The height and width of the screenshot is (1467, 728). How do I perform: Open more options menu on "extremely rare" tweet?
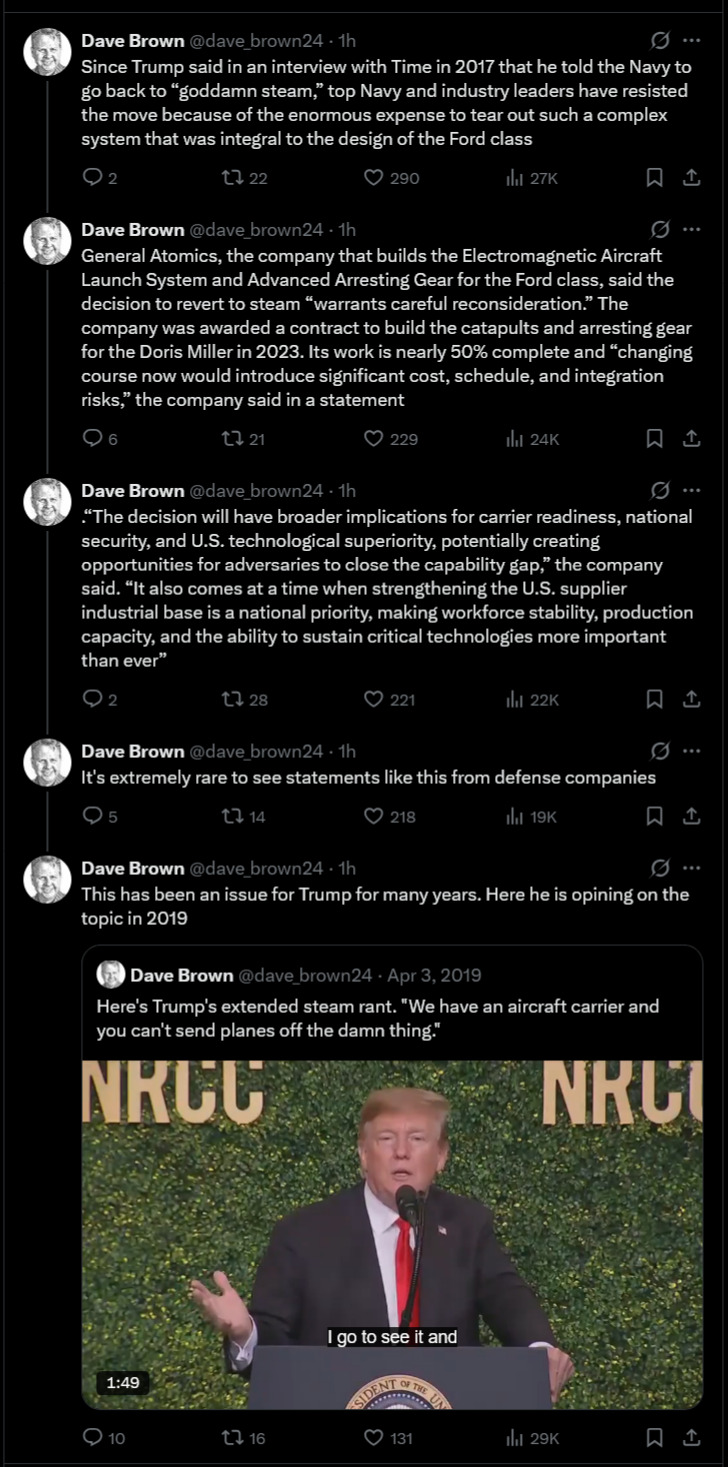click(x=691, y=751)
